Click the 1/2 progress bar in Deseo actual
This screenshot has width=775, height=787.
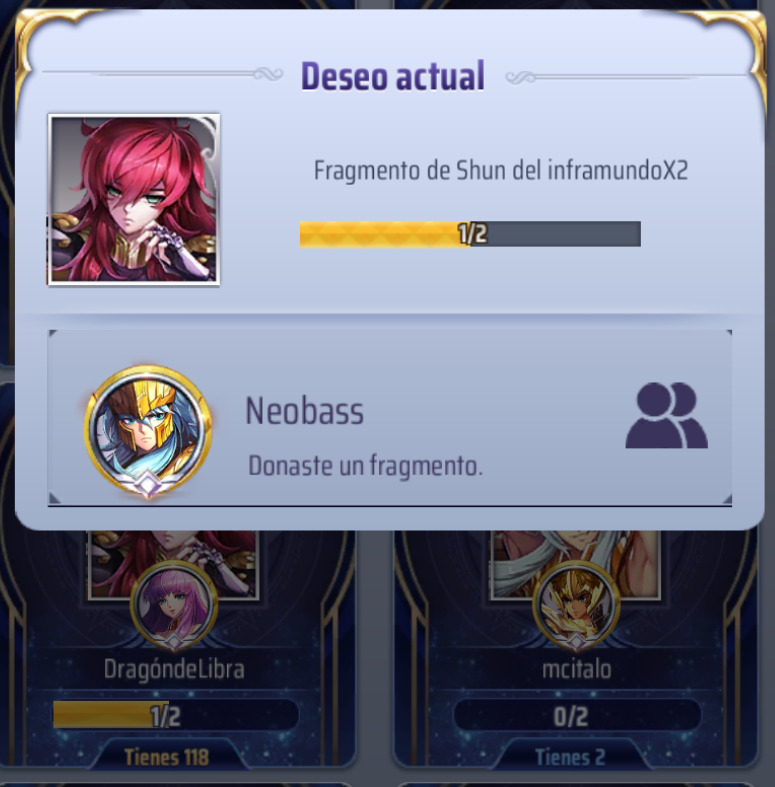point(470,234)
